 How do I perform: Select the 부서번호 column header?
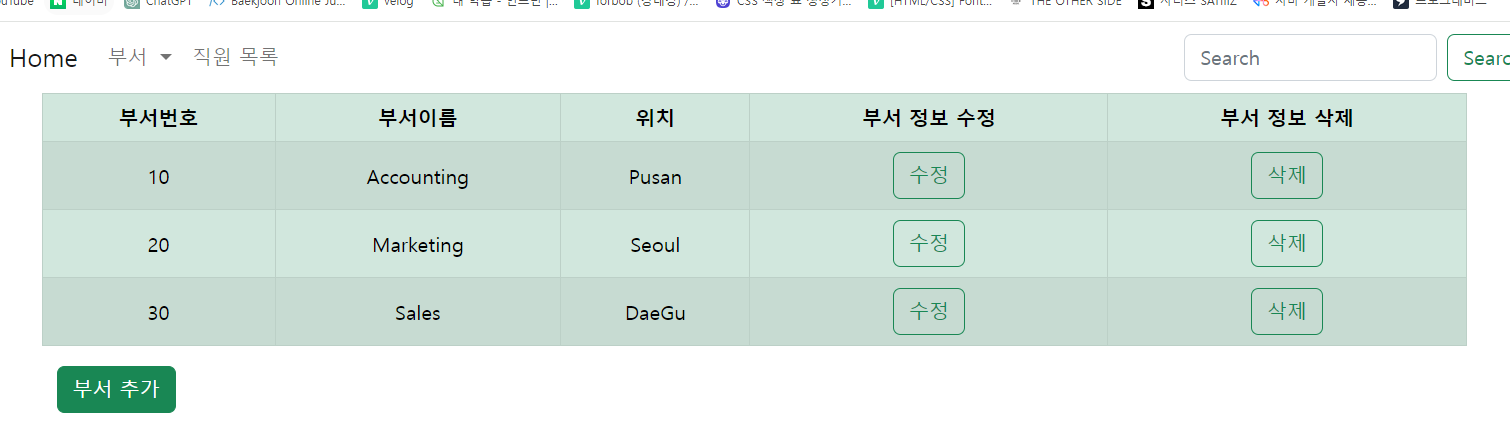pyautogui.click(x=158, y=118)
